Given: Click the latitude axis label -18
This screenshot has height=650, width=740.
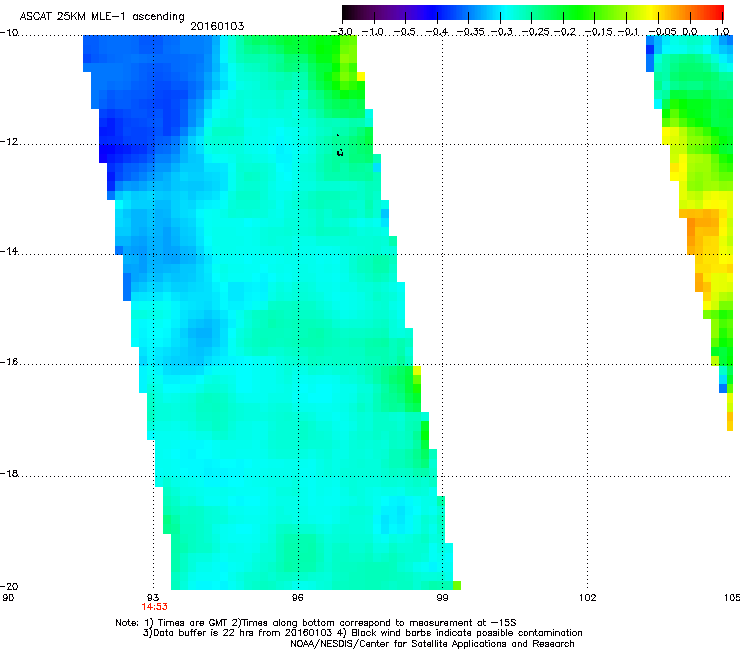Looking at the screenshot, I should click(x=9, y=473).
